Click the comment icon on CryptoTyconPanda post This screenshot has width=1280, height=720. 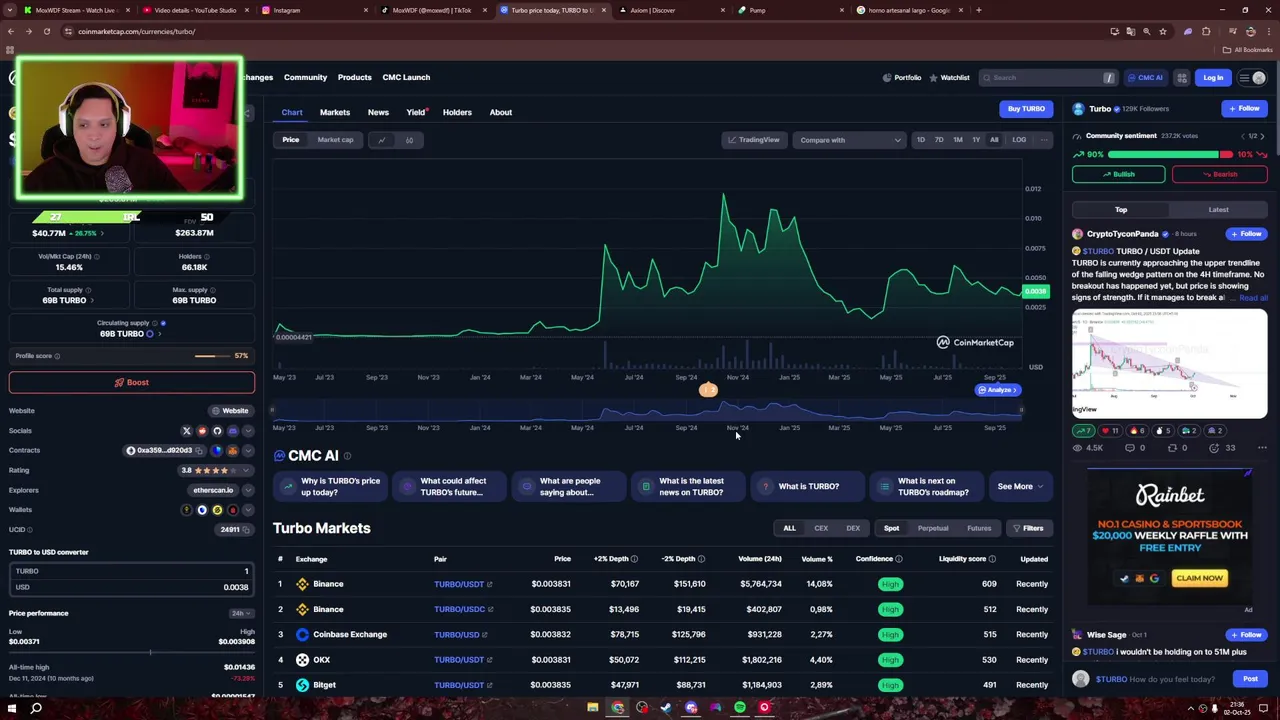tap(1130, 448)
